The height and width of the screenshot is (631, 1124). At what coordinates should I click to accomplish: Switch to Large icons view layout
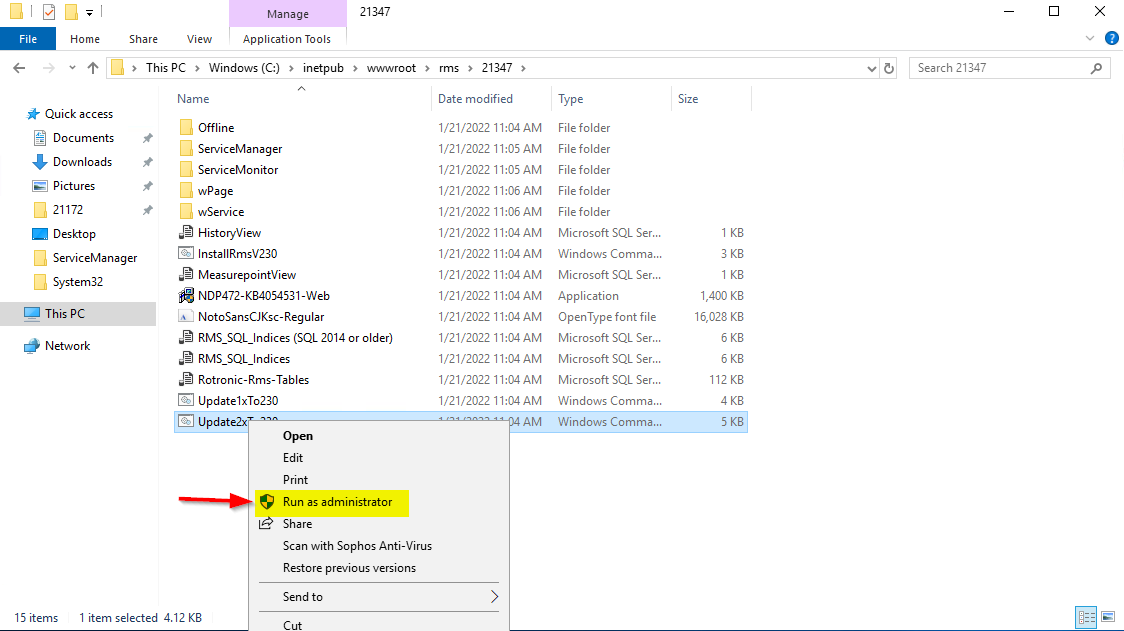1108,617
